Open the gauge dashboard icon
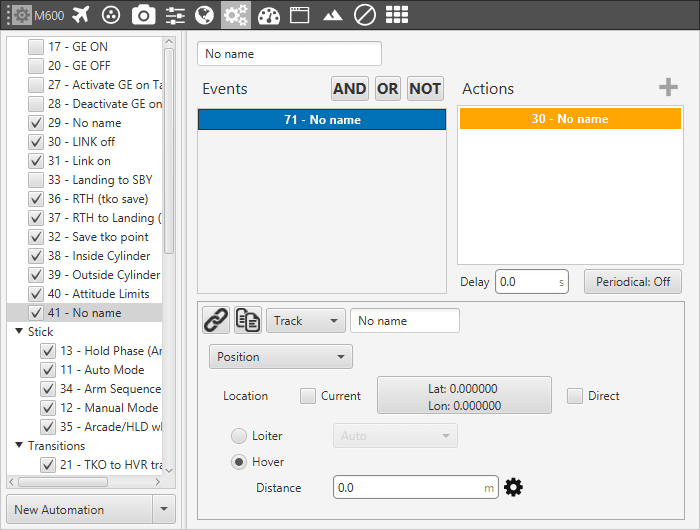 point(269,15)
